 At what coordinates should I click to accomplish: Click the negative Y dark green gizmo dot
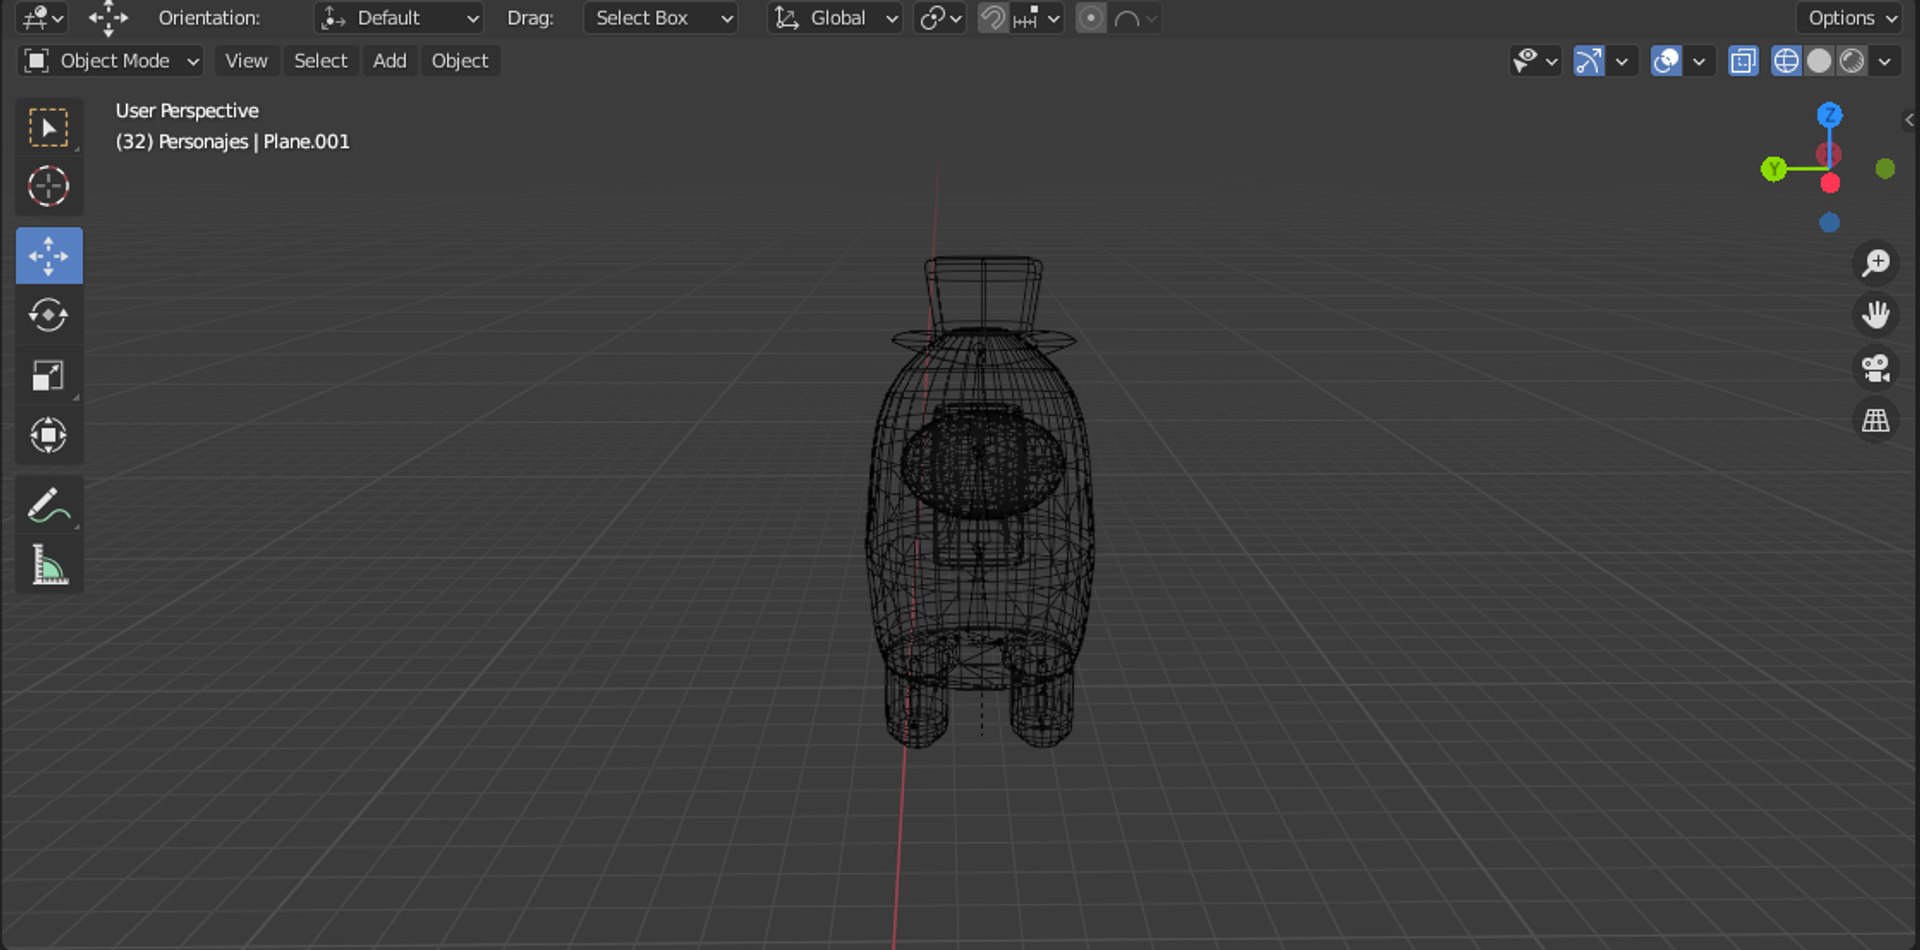[x=1885, y=169]
